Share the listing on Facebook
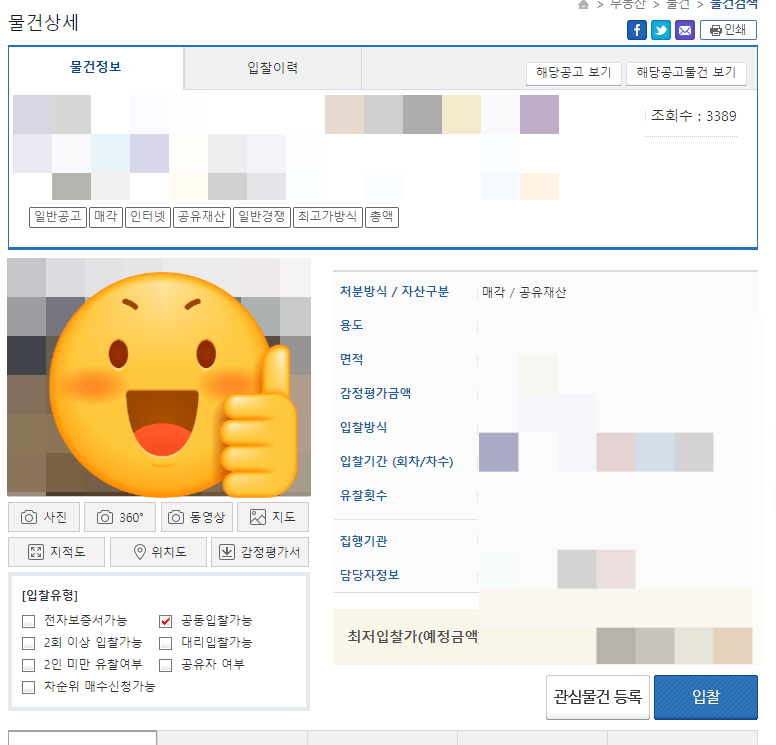Viewport: 776px width, 745px height. click(637, 30)
